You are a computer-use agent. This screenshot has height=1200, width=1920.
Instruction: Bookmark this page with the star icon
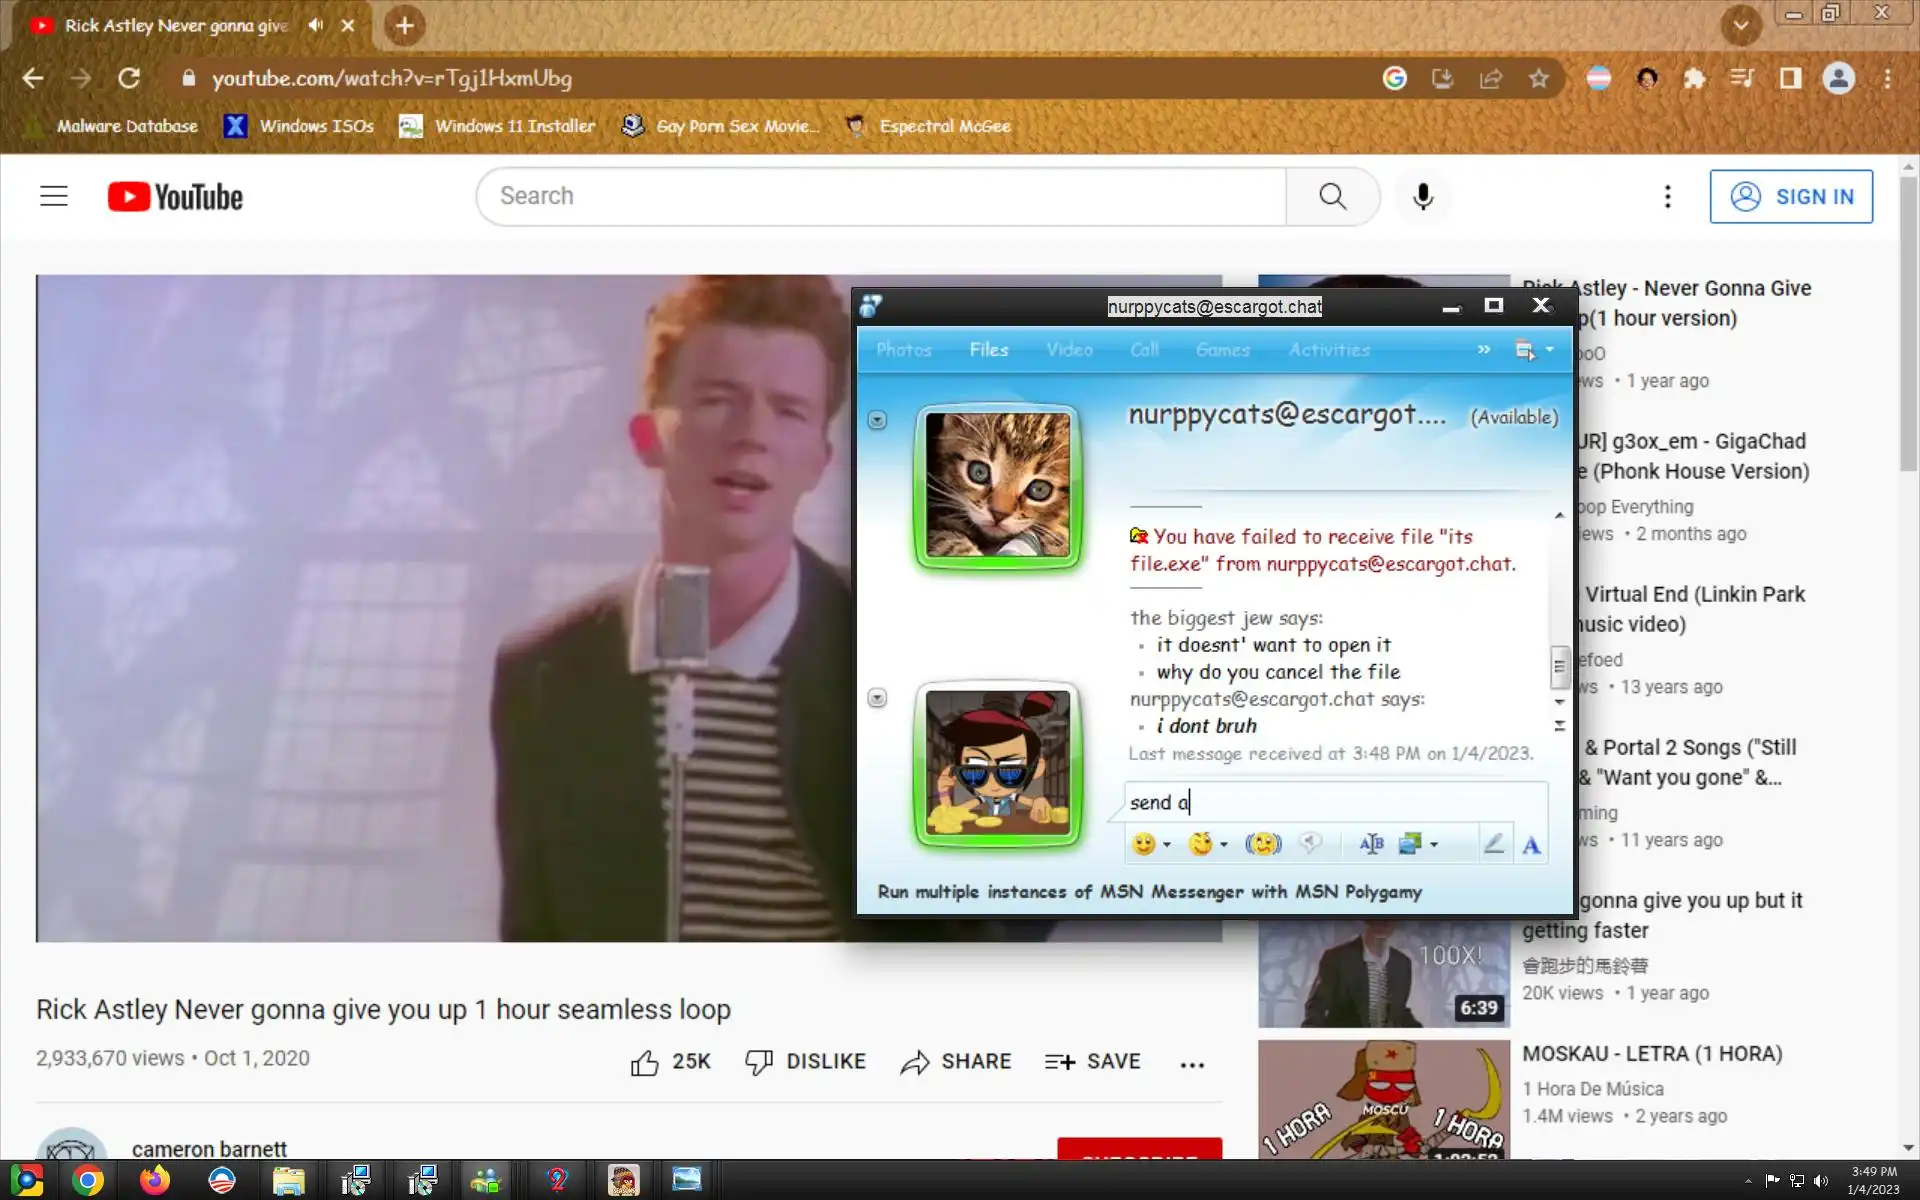(x=1538, y=78)
